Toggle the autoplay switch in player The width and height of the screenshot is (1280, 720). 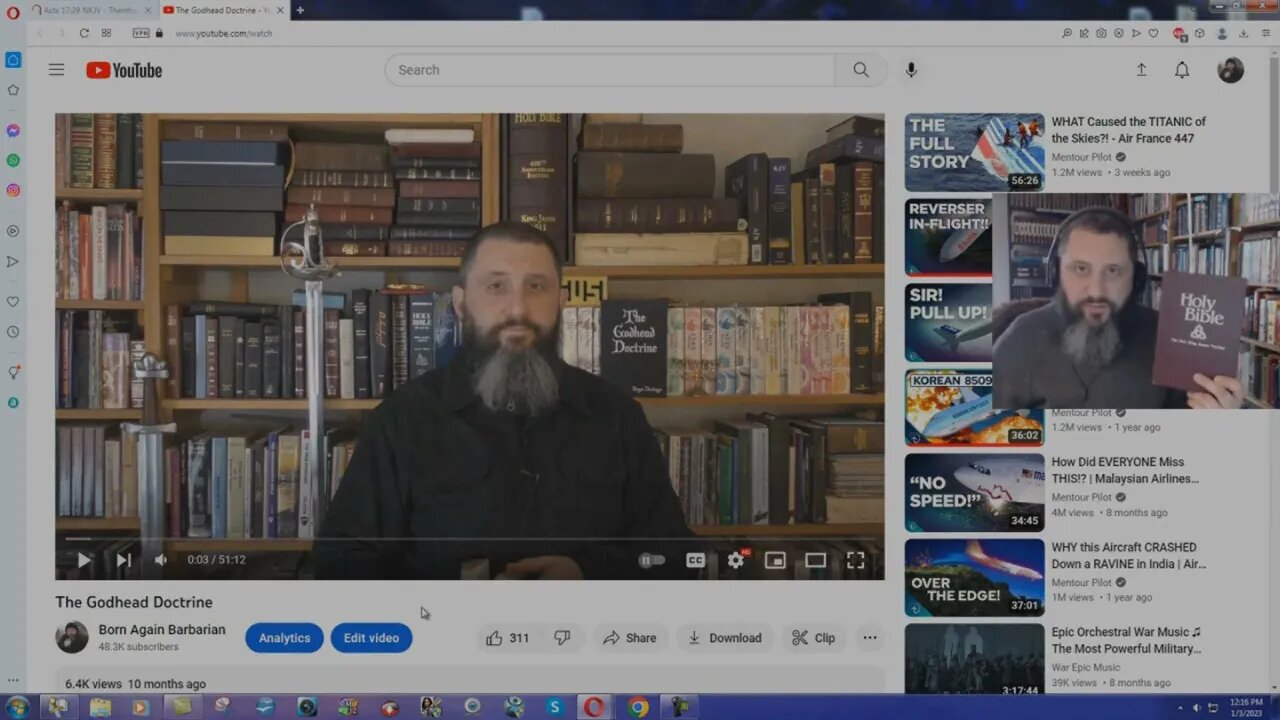pyautogui.click(x=651, y=560)
